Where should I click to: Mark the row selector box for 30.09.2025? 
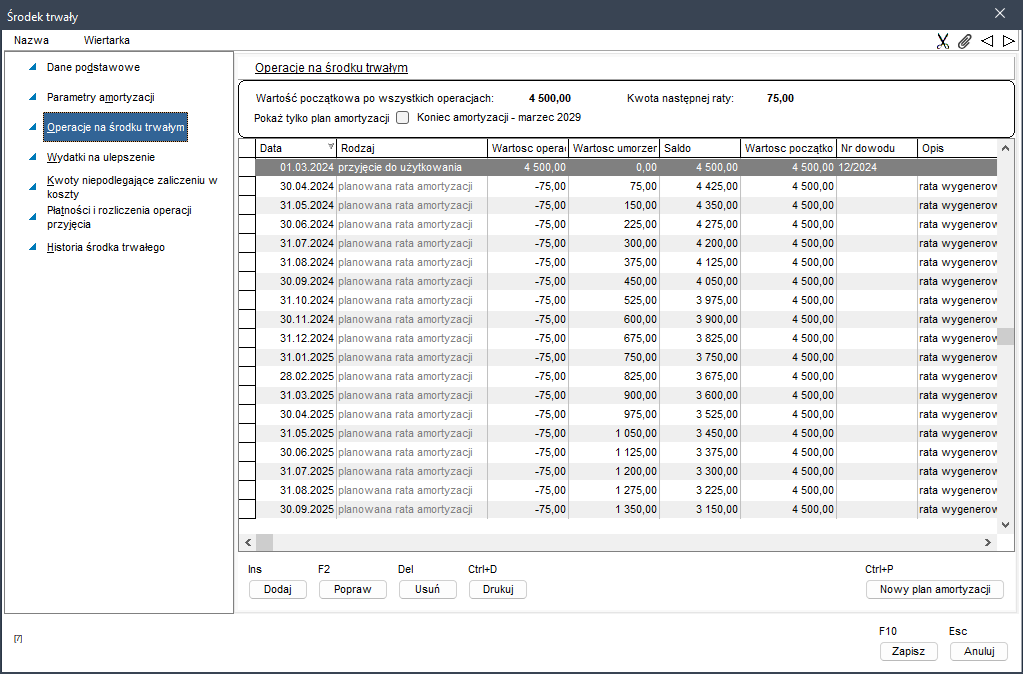point(247,510)
